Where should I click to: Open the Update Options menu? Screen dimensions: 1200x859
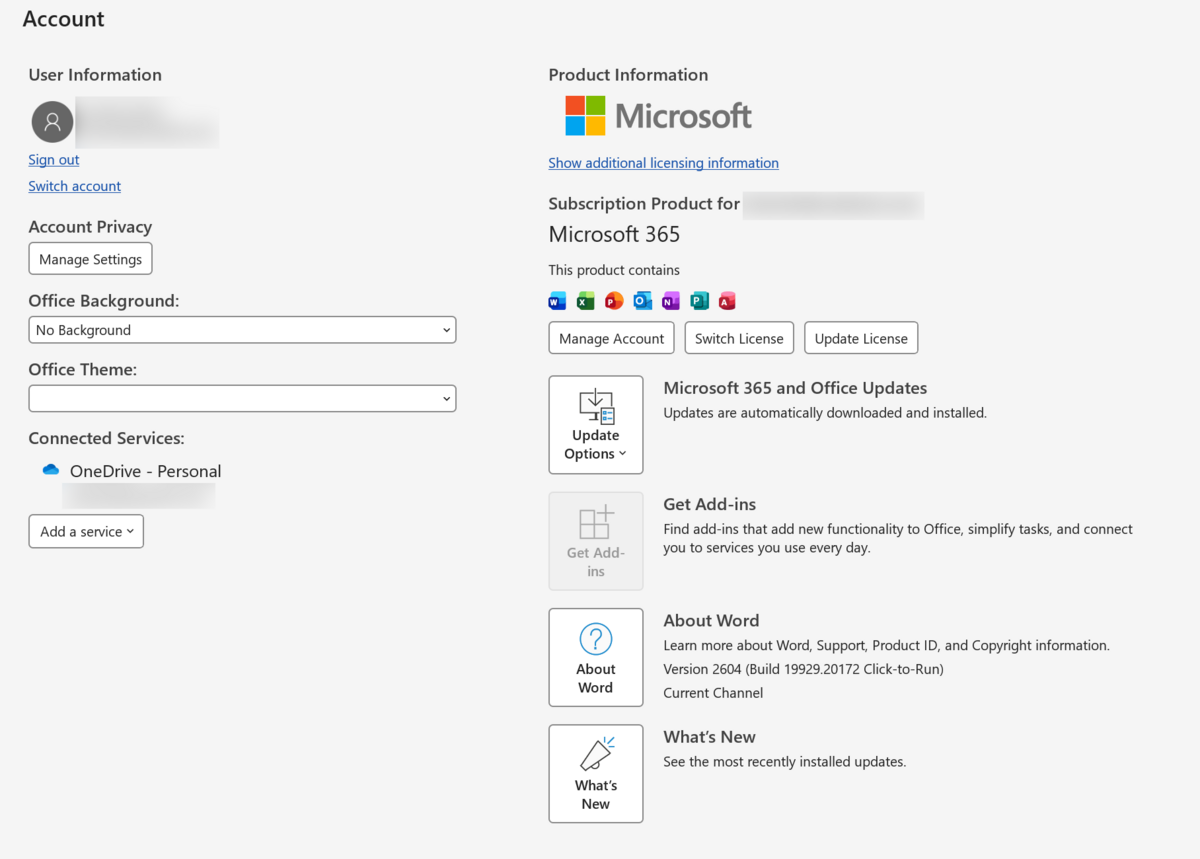(596, 425)
